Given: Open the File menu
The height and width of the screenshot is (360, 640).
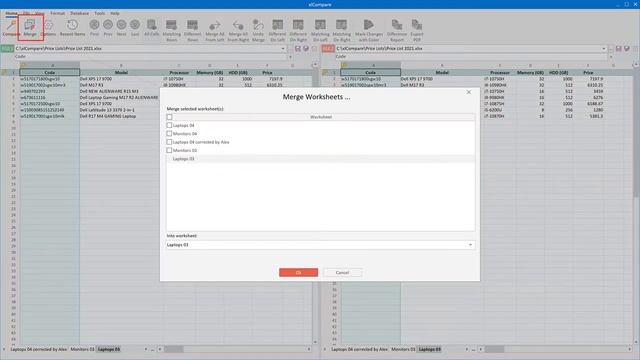Looking at the screenshot, I should [x=26, y=13].
